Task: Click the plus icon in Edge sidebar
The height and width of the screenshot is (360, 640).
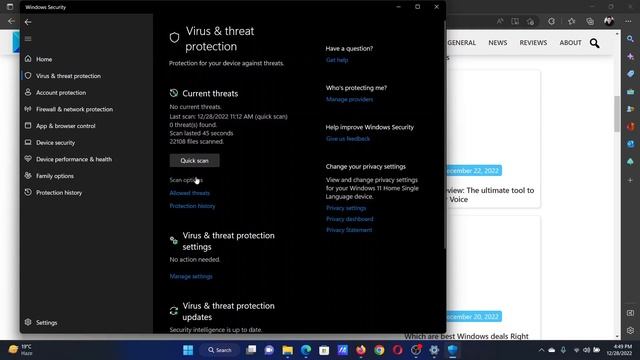Action: coord(631,180)
